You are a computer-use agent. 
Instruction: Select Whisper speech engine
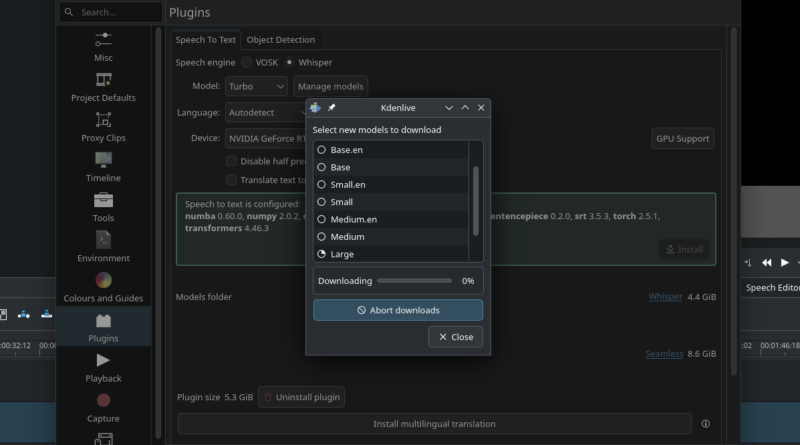[x=309, y=62]
